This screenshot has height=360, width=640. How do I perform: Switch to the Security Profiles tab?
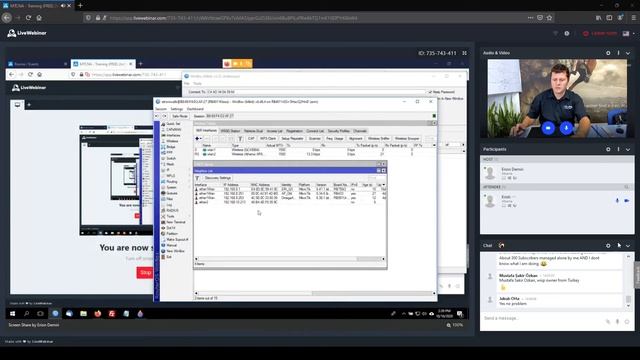point(338,131)
